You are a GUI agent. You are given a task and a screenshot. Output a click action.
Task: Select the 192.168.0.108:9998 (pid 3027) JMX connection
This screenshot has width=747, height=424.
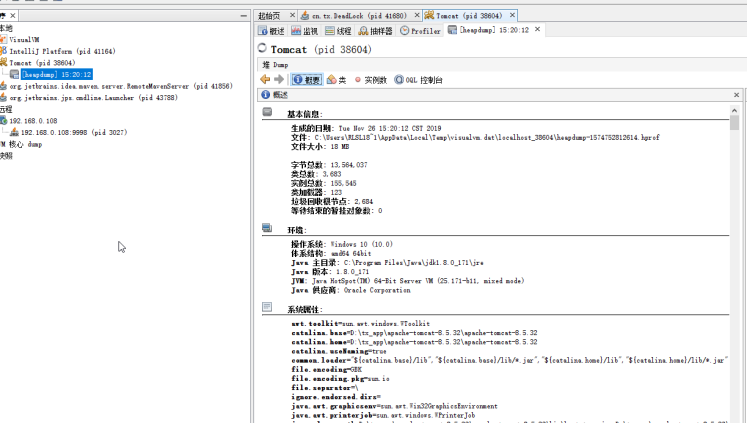[x=74, y=132]
